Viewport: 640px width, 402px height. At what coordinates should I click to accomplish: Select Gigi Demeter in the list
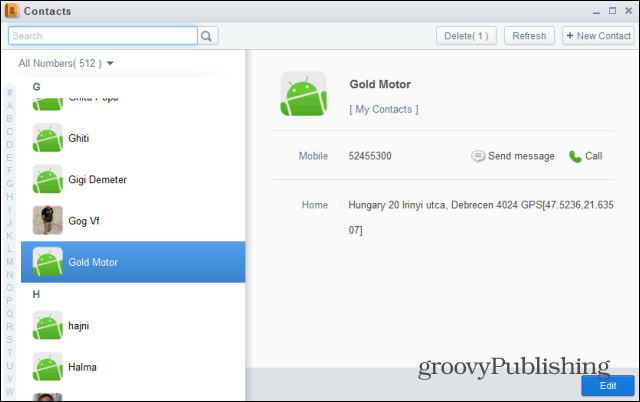click(x=133, y=180)
